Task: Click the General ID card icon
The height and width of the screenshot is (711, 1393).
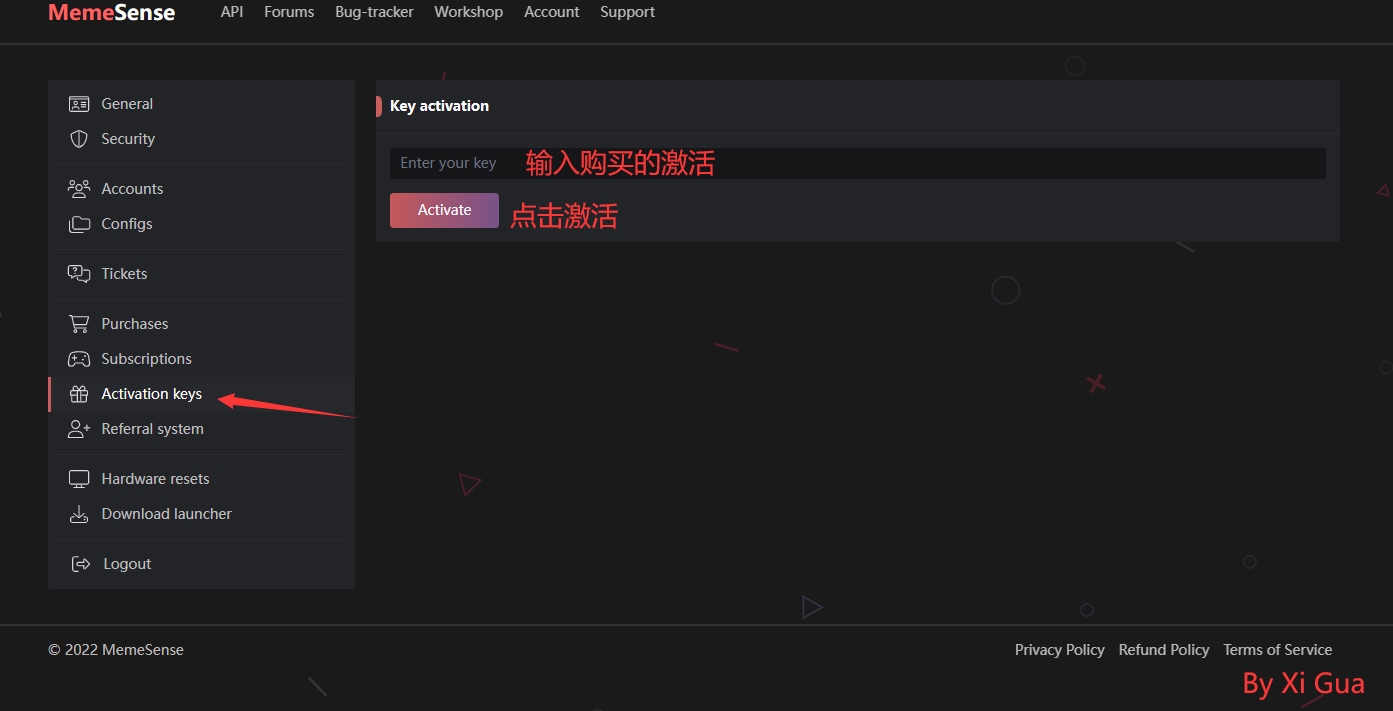Action: point(79,104)
